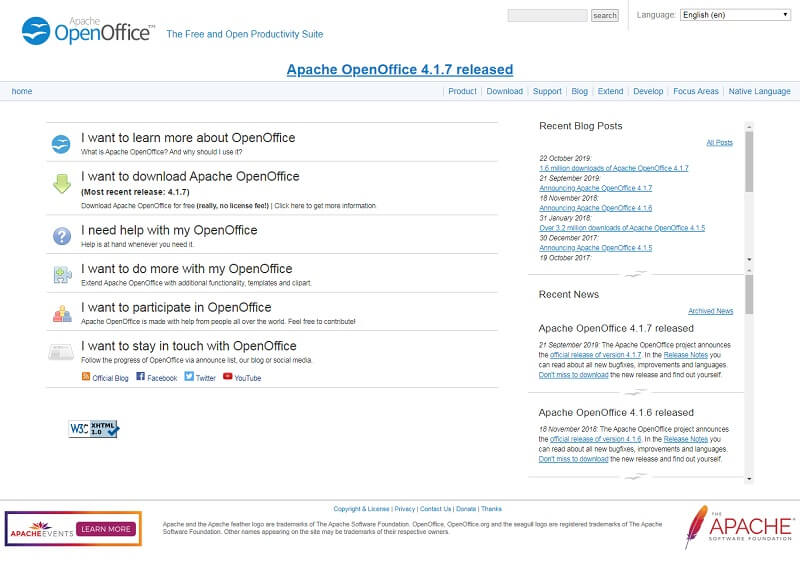Open the Develop menu item

coord(648,91)
